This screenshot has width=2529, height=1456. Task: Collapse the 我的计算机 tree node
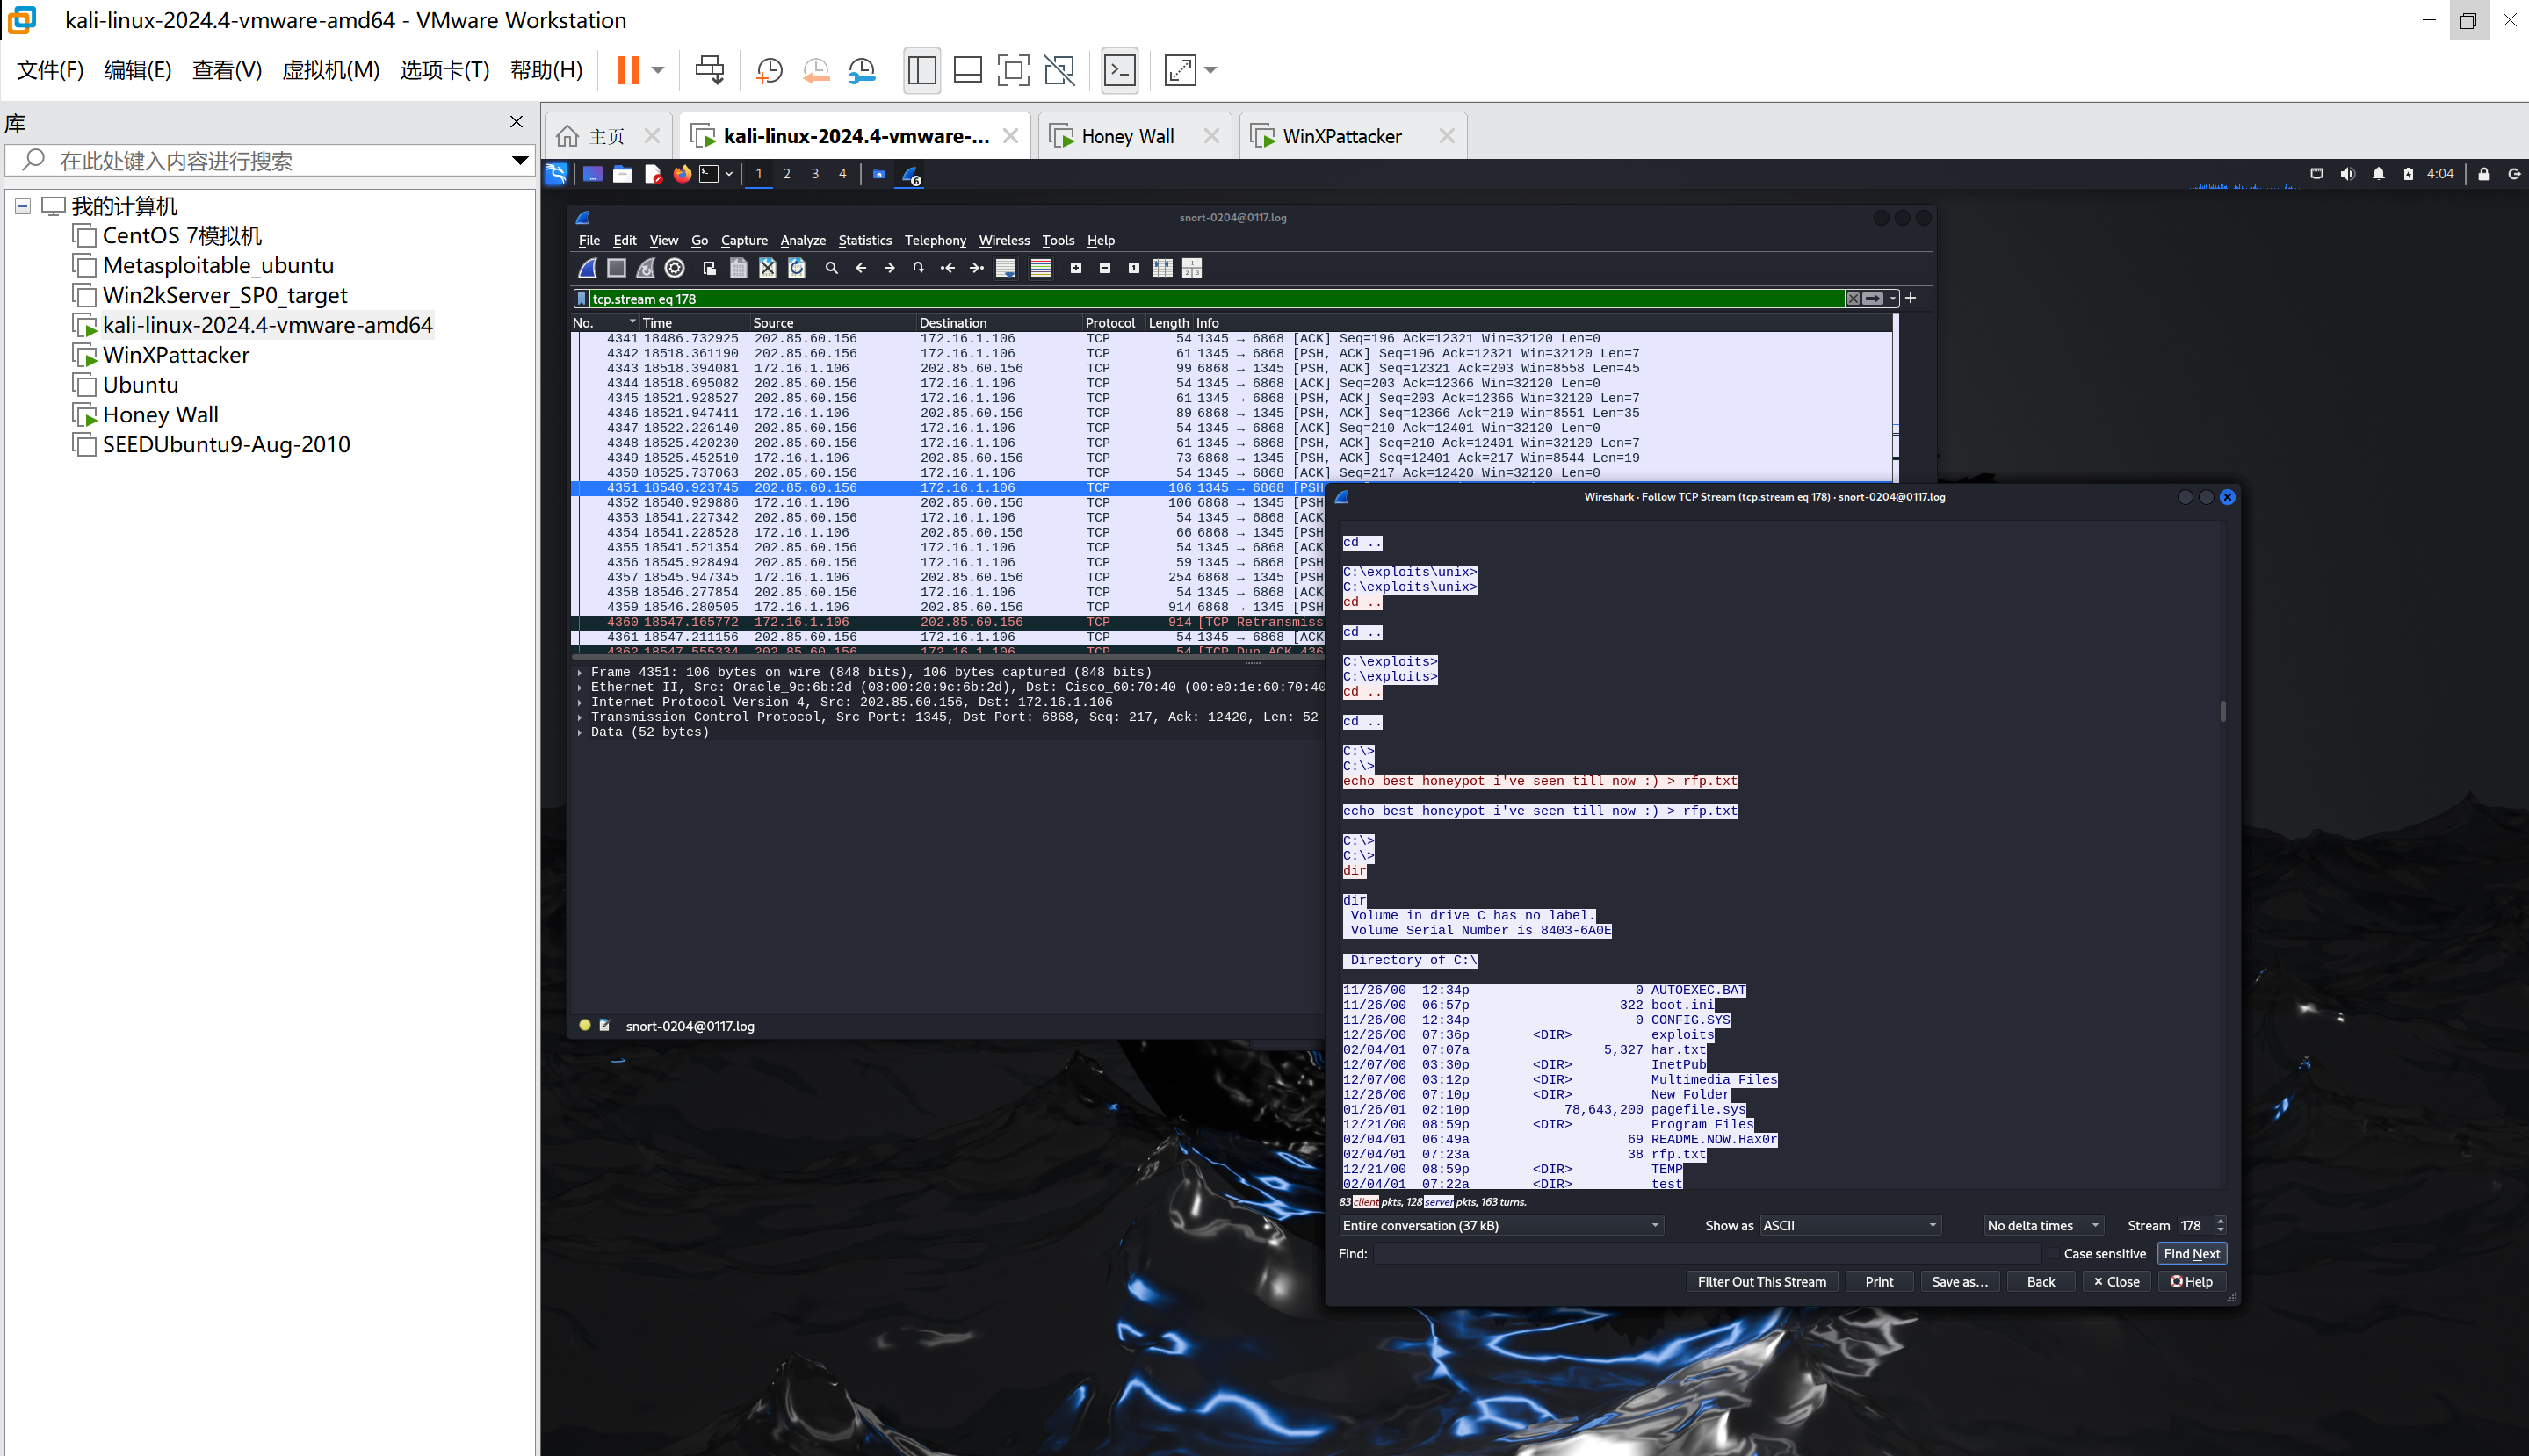[x=23, y=206]
